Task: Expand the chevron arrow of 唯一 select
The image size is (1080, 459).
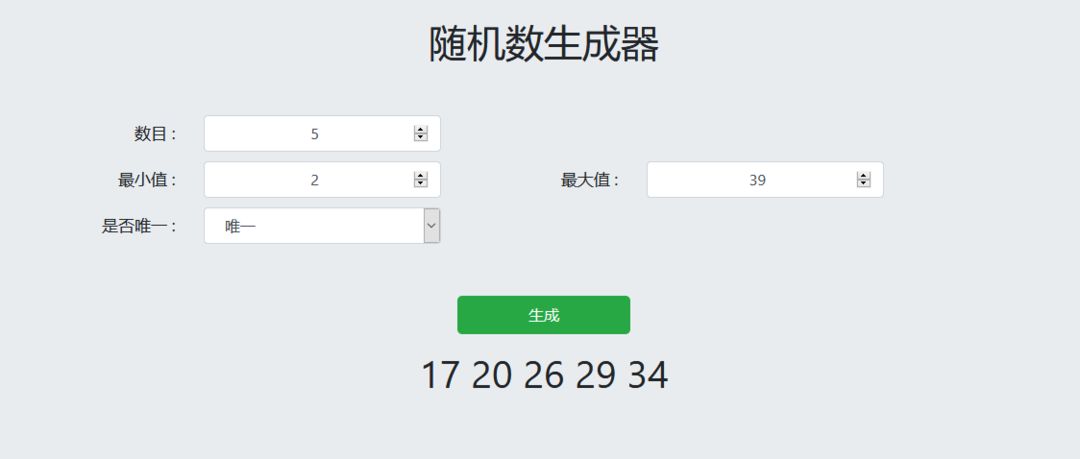Action: [432, 225]
